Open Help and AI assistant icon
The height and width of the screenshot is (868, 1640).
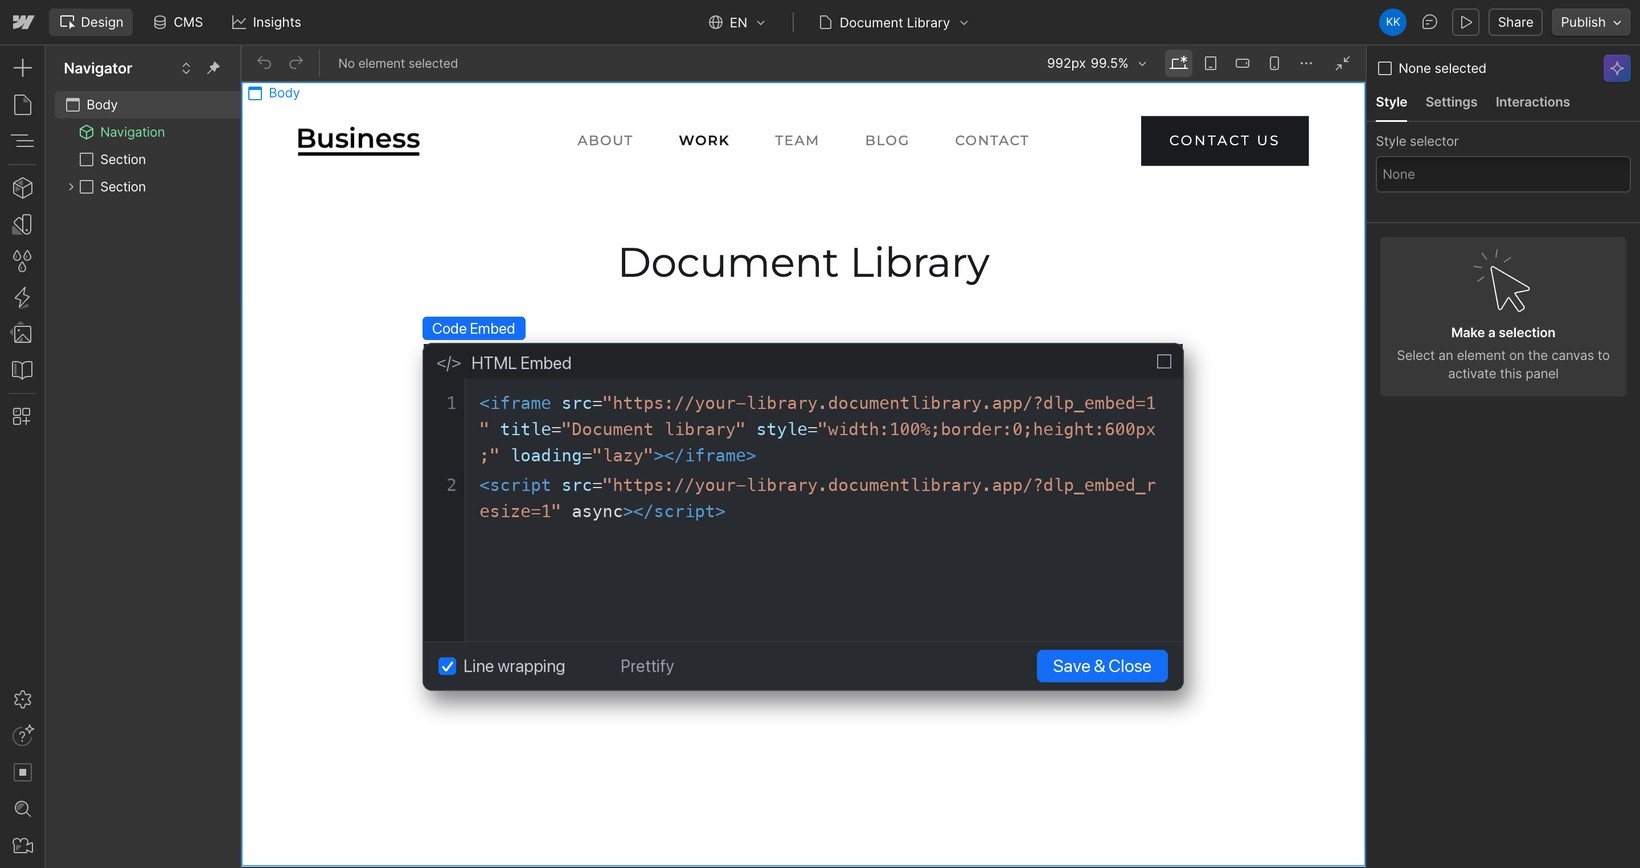point(22,736)
